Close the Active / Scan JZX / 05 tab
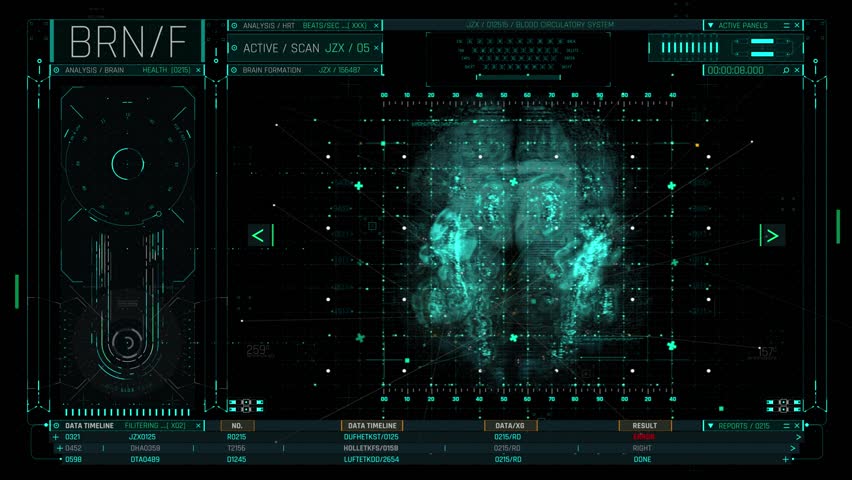 pos(376,48)
